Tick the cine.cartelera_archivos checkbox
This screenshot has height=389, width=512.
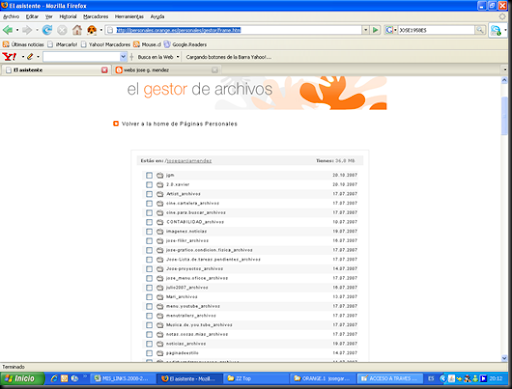click(x=149, y=203)
